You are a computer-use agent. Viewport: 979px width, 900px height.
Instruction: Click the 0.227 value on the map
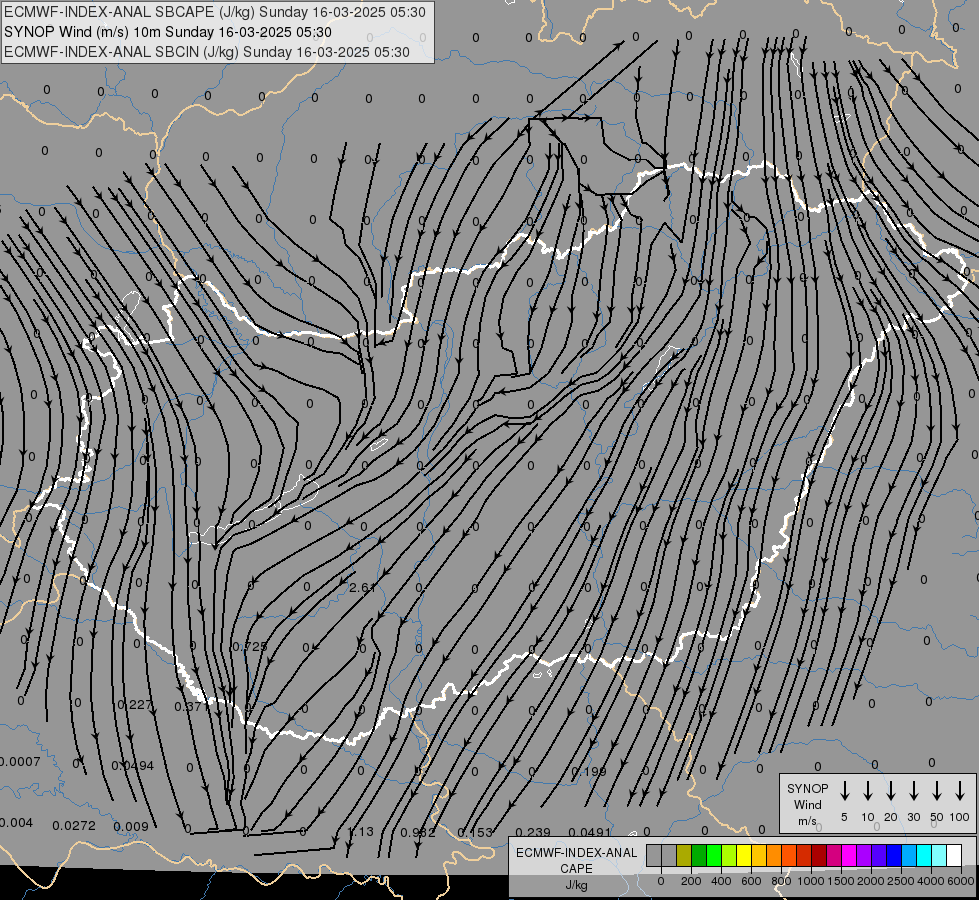point(135,705)
